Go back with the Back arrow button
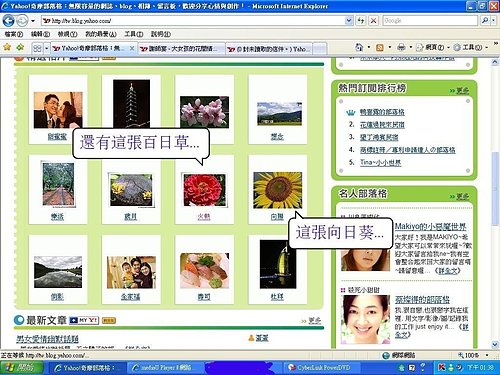Viewport: 500px width, 375px height. [x=8, y=21]
